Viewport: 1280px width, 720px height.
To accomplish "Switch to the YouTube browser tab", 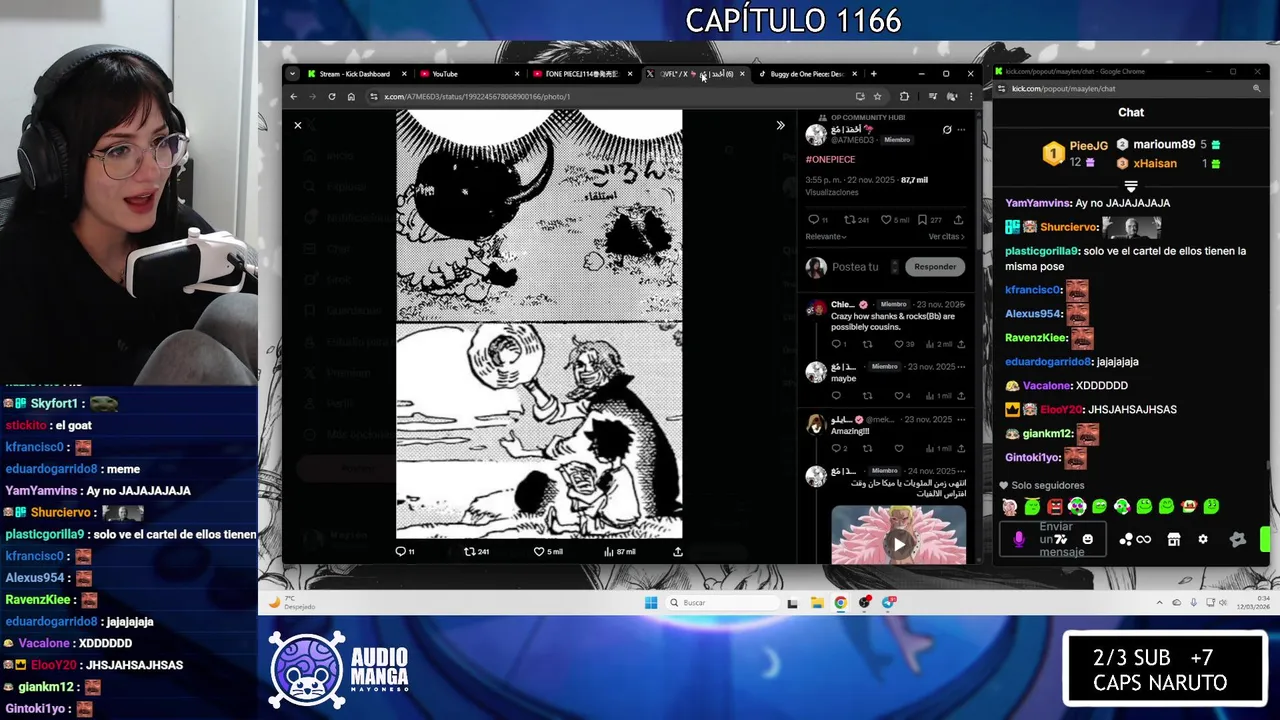I will [x=469, y=74].
